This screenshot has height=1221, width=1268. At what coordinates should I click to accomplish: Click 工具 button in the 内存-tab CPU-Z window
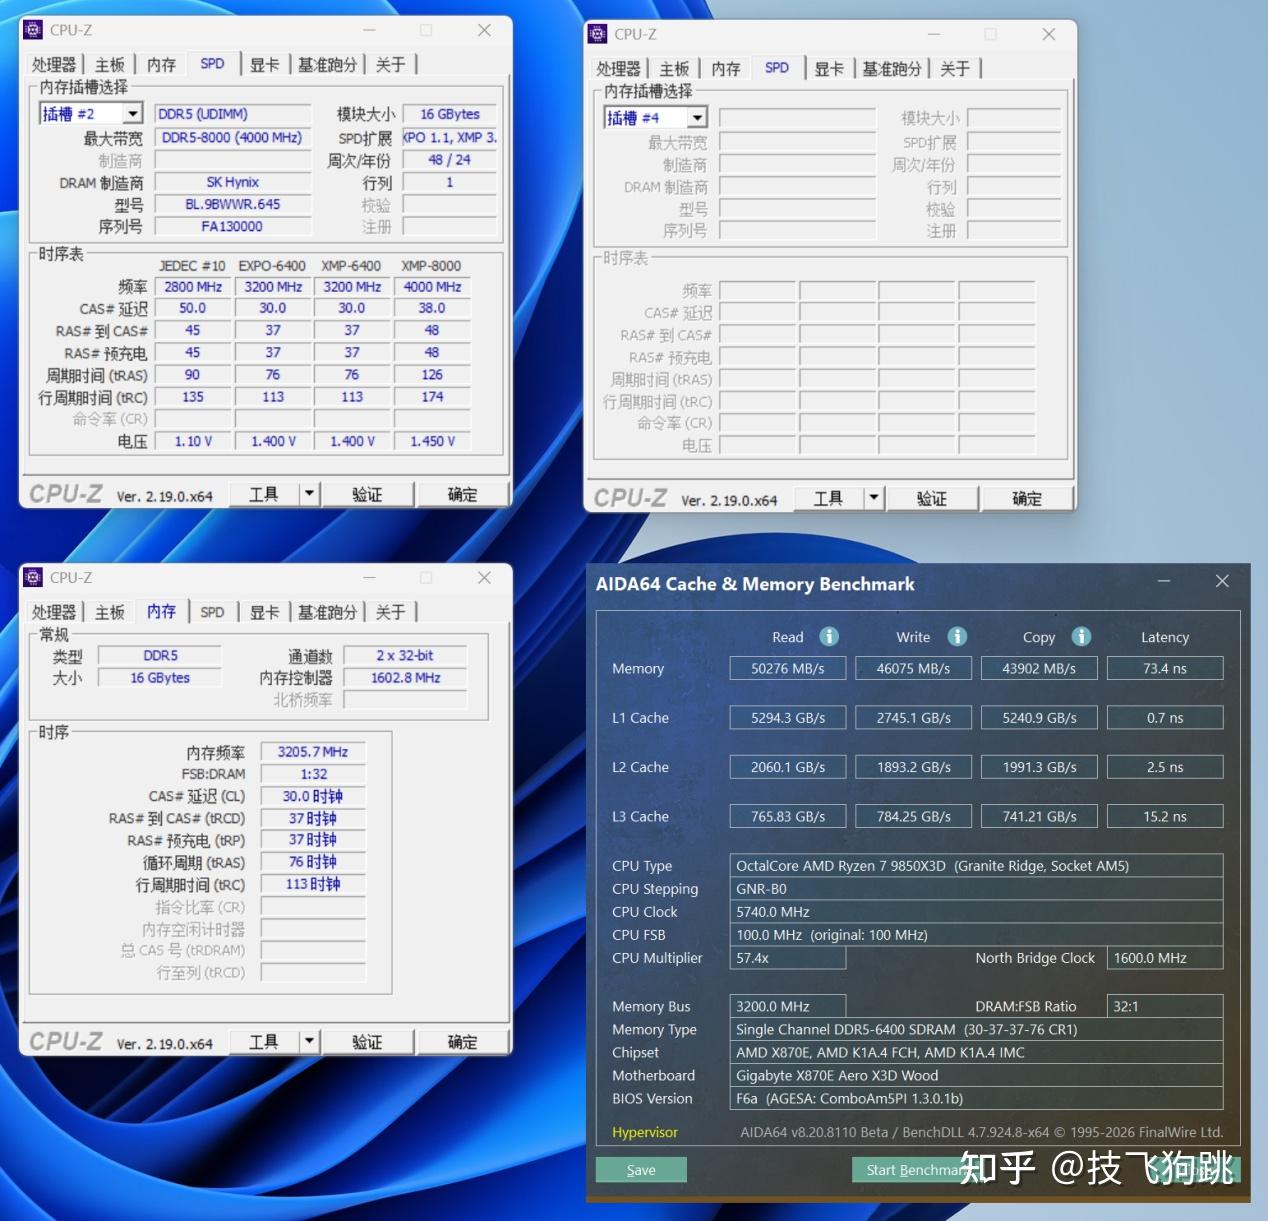[264, 1041]
